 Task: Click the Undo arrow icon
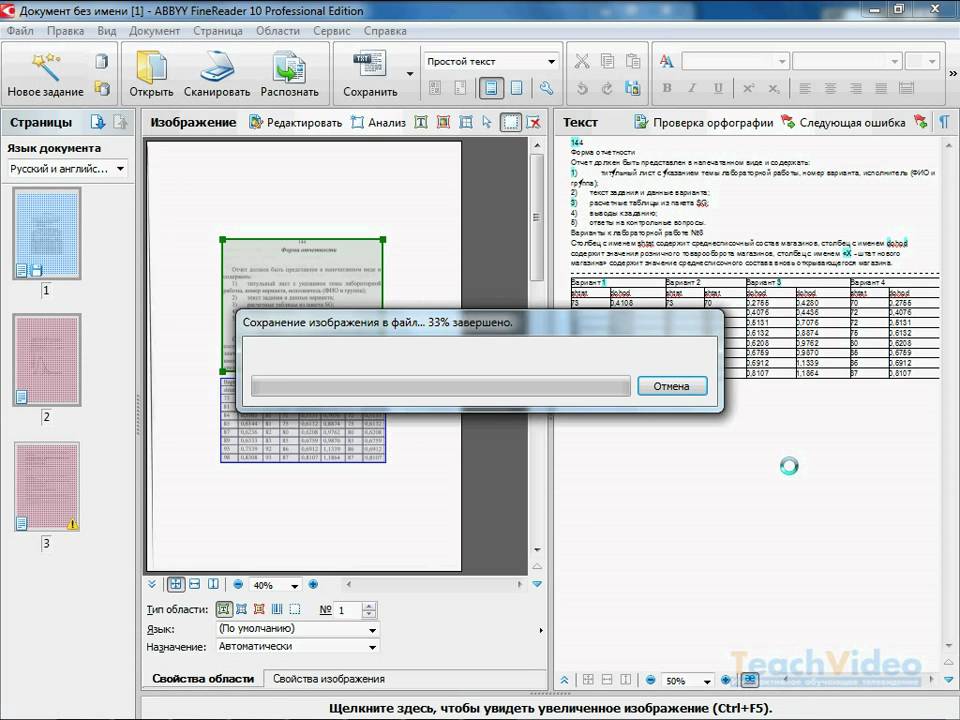tap(582, 89)
